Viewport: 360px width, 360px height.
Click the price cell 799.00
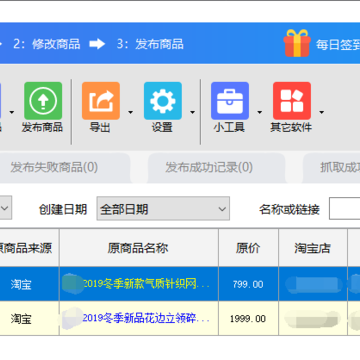[x=248, y=284]
